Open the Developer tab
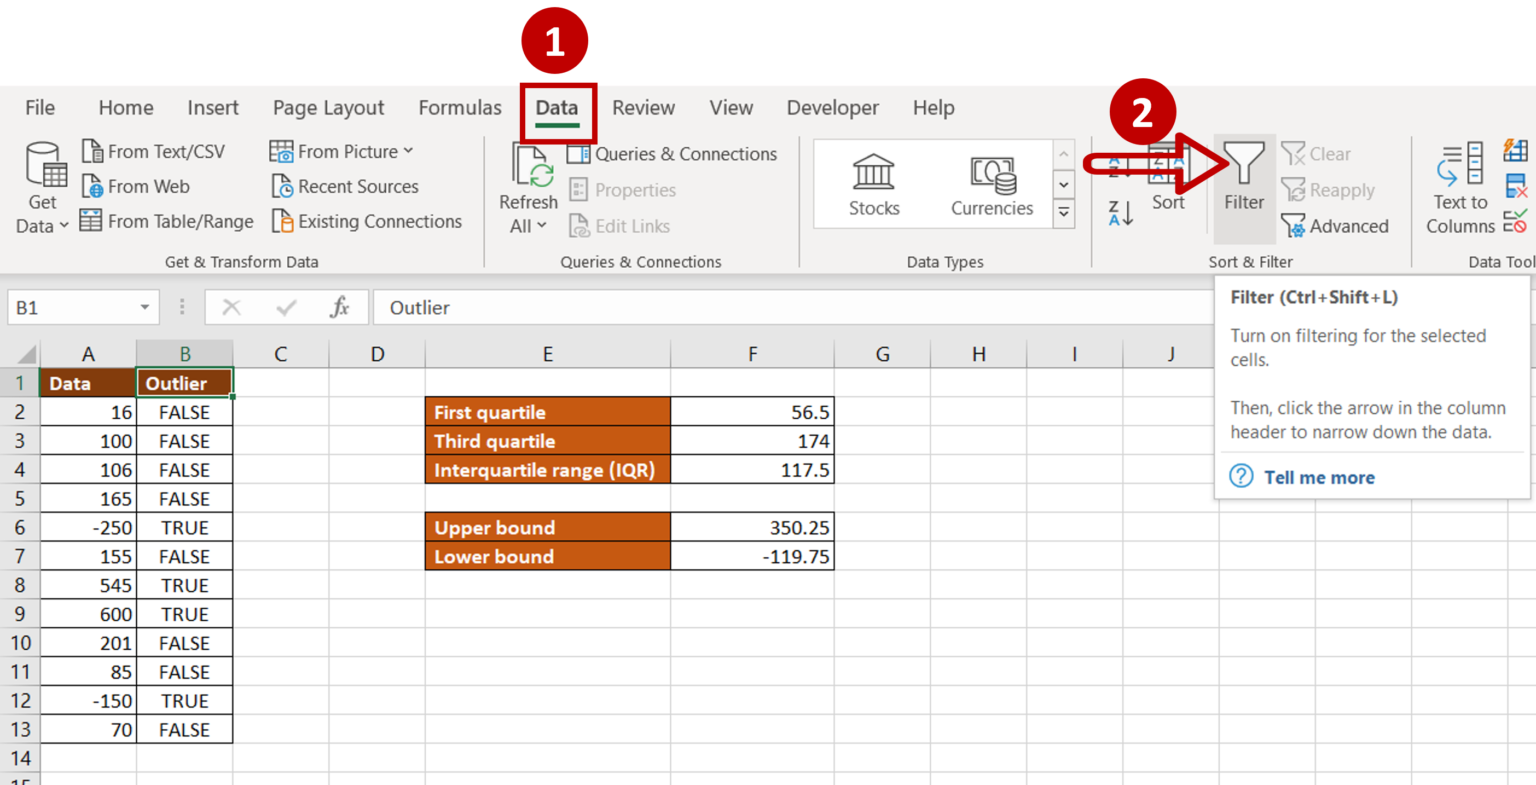Screen dimensions: 1536x785 click(x=832, y=107)
